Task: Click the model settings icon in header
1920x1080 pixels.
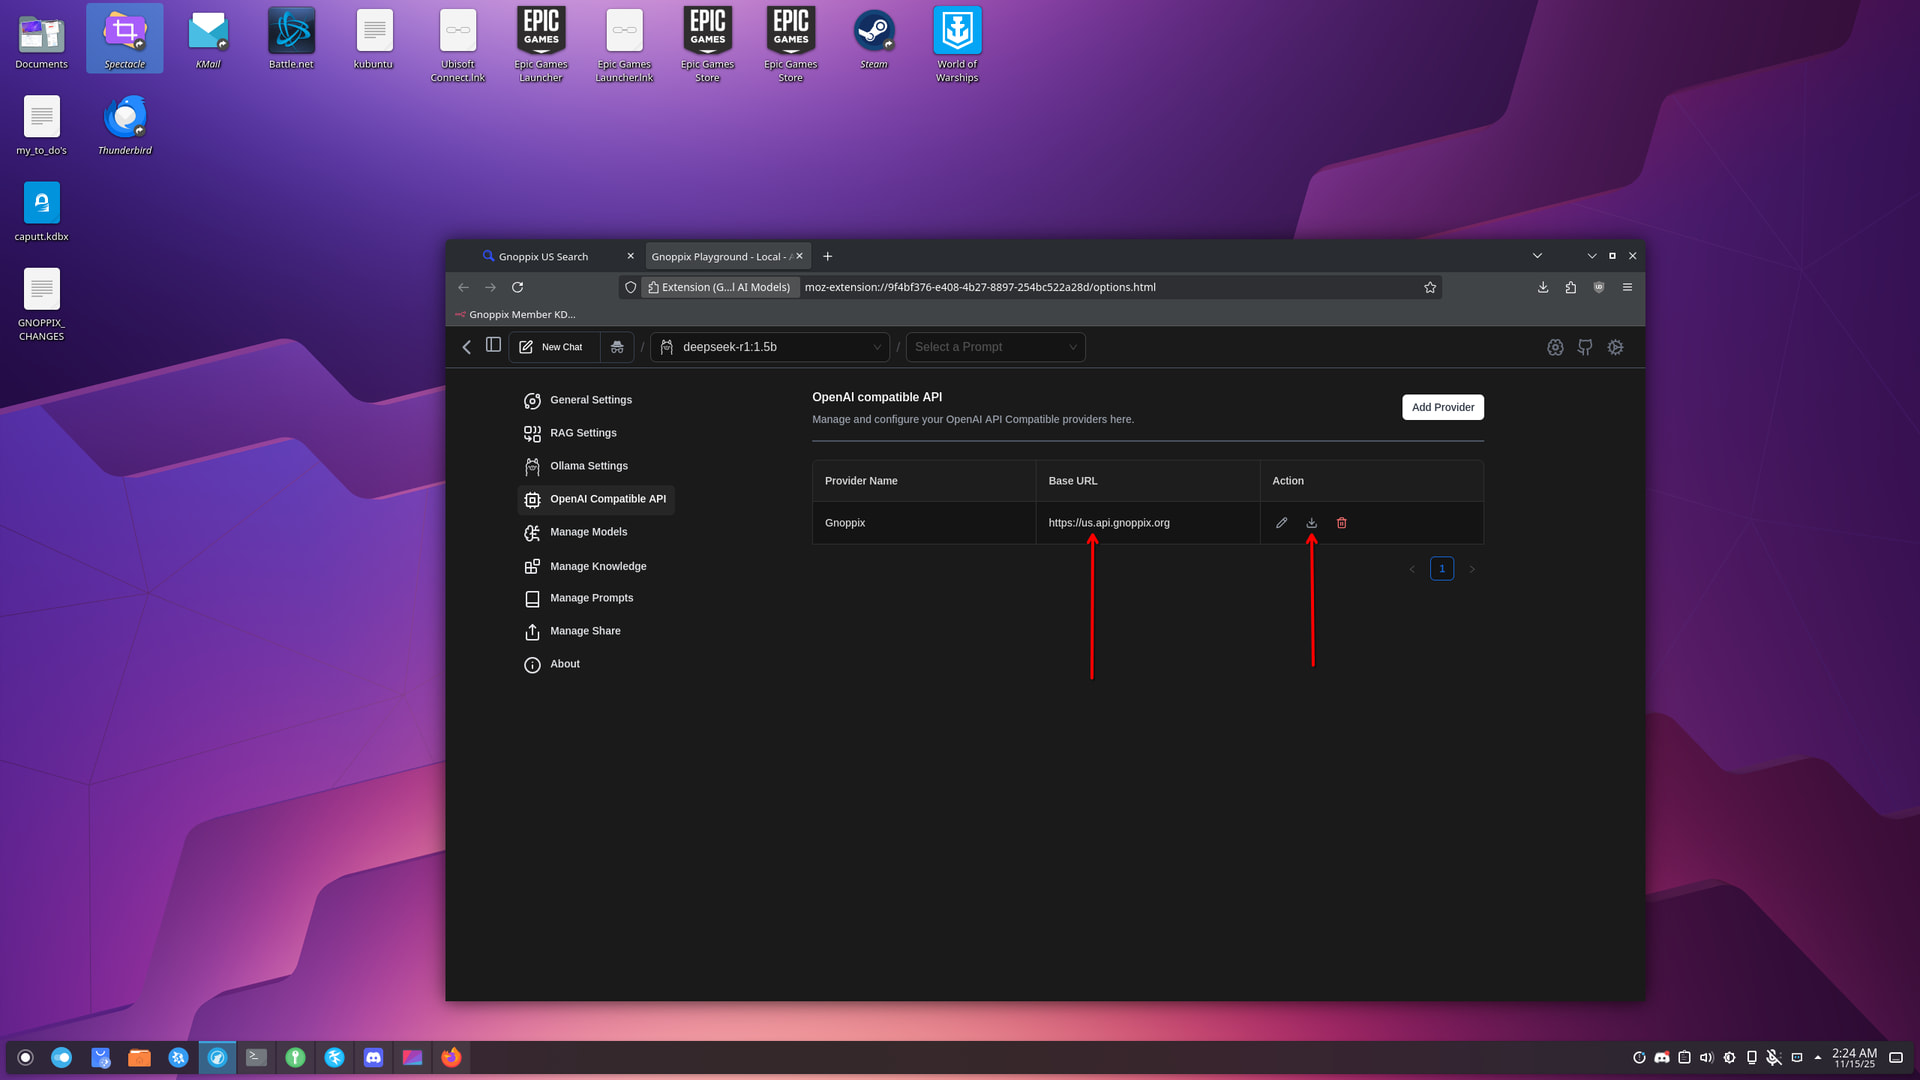Action: click(1555, 347)
